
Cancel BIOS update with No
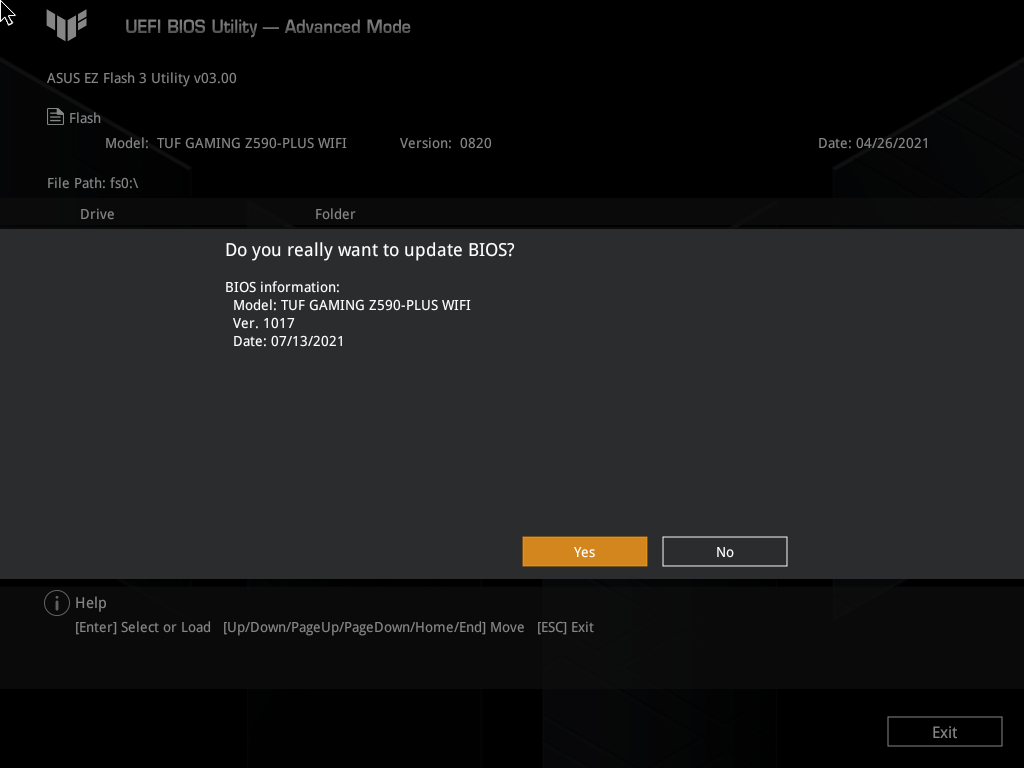[x=724, y=551]
